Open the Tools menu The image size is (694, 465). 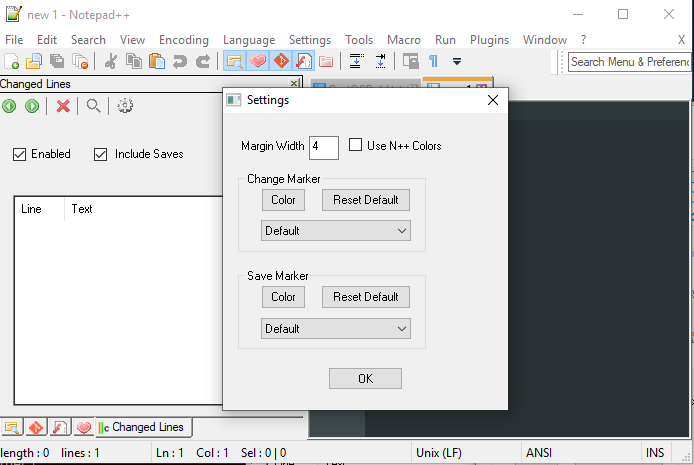click(359, 40)
